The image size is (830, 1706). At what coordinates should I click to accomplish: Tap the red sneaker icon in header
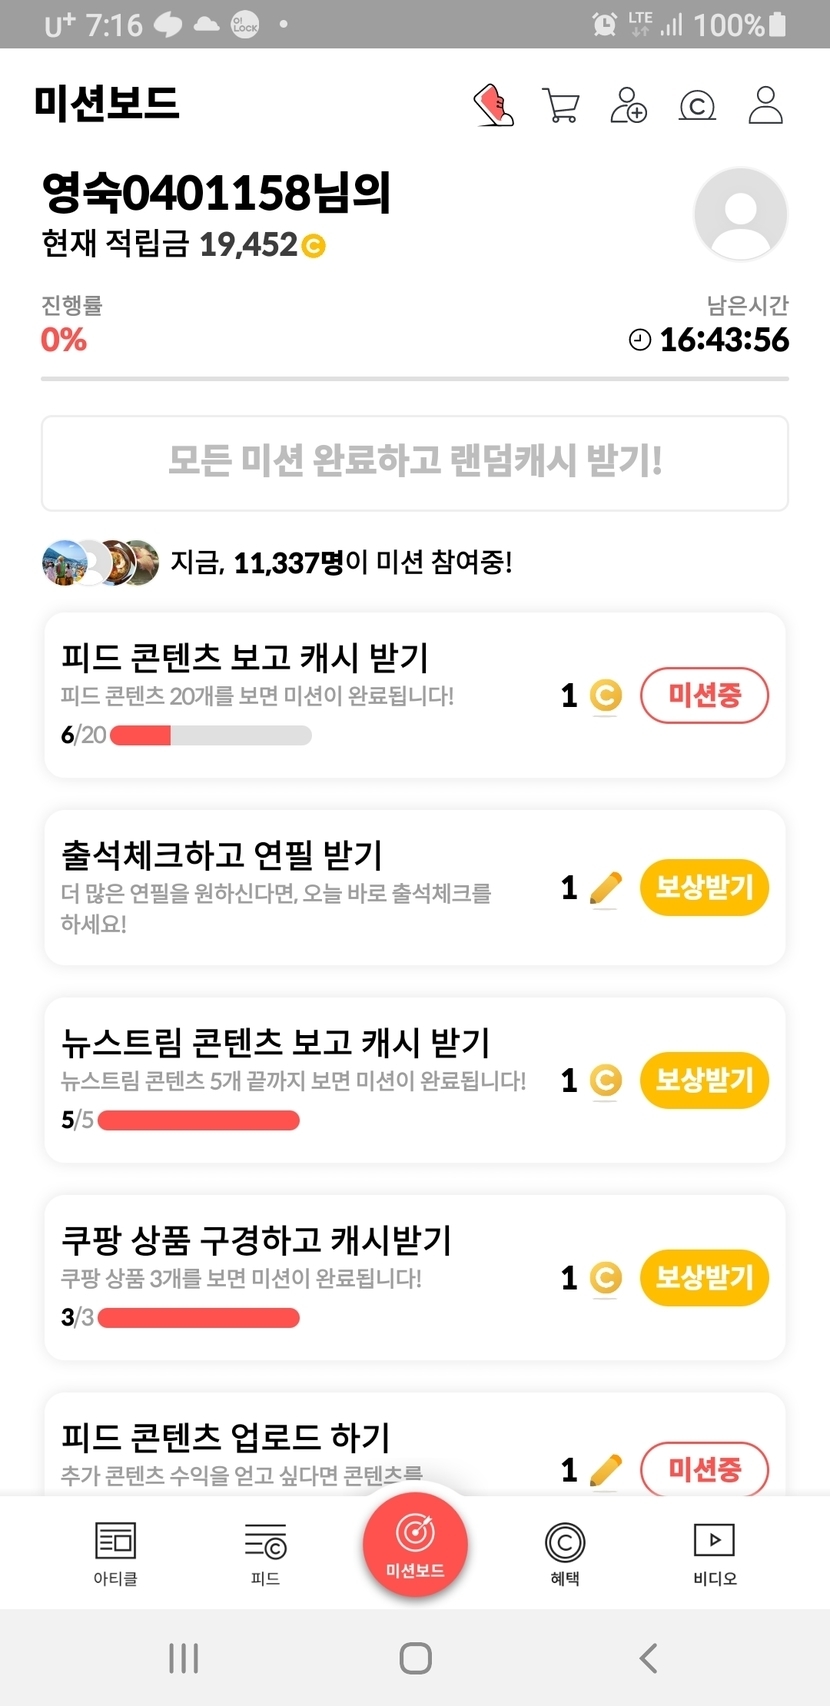tap(493, 105)
